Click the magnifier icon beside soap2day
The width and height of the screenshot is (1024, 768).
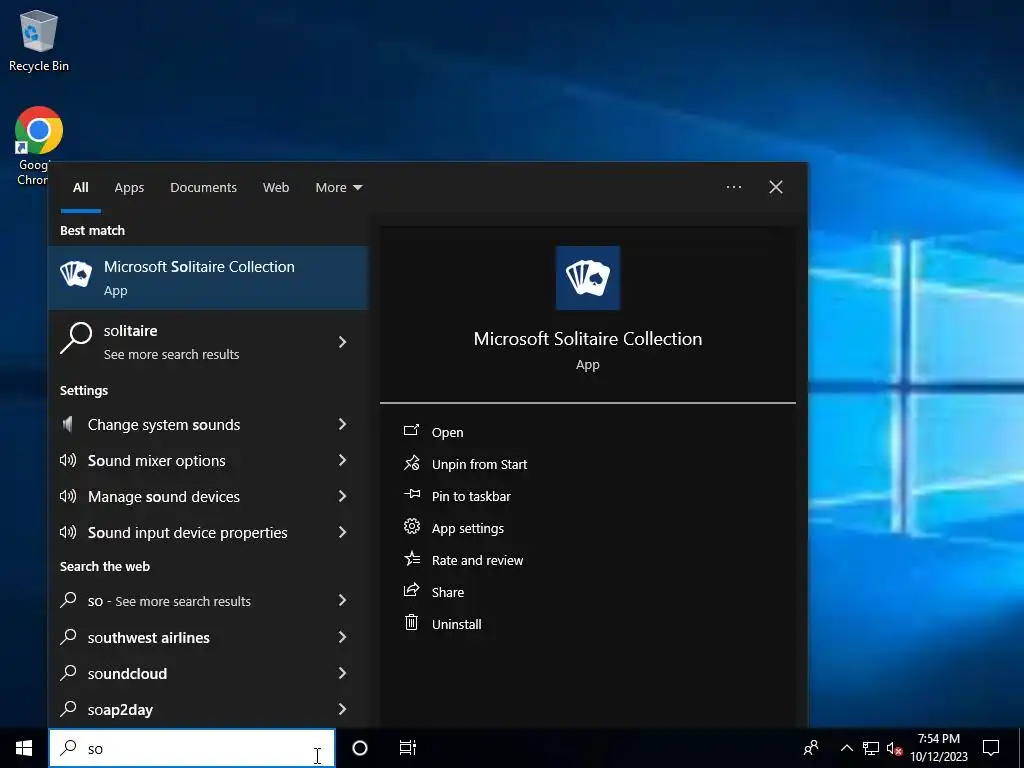tap(68, 708)
